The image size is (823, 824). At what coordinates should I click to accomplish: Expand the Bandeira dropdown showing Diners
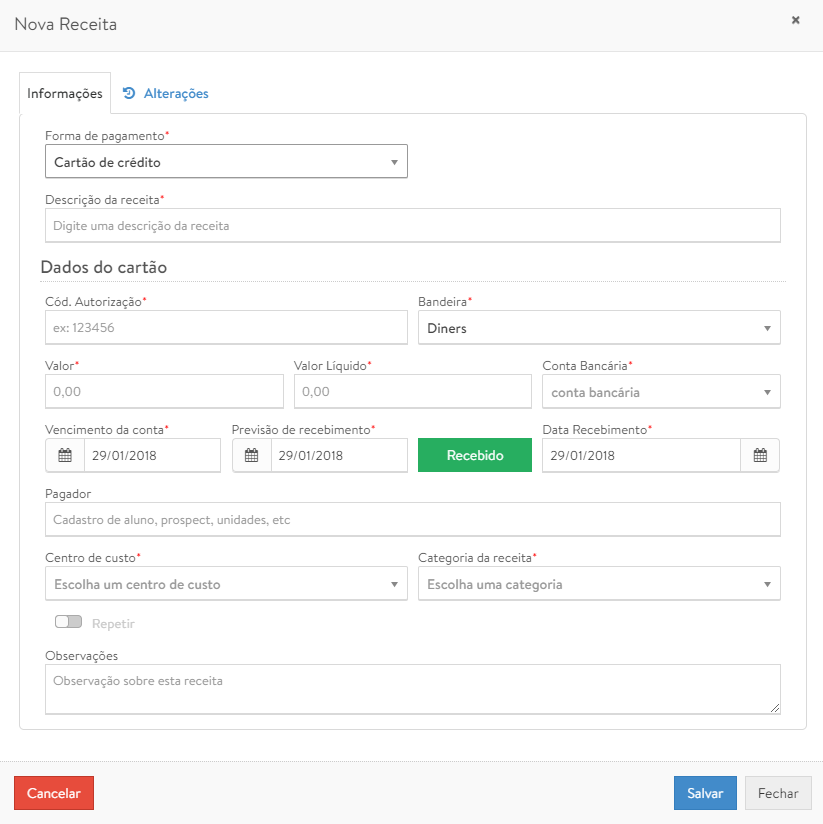(598, 328)
